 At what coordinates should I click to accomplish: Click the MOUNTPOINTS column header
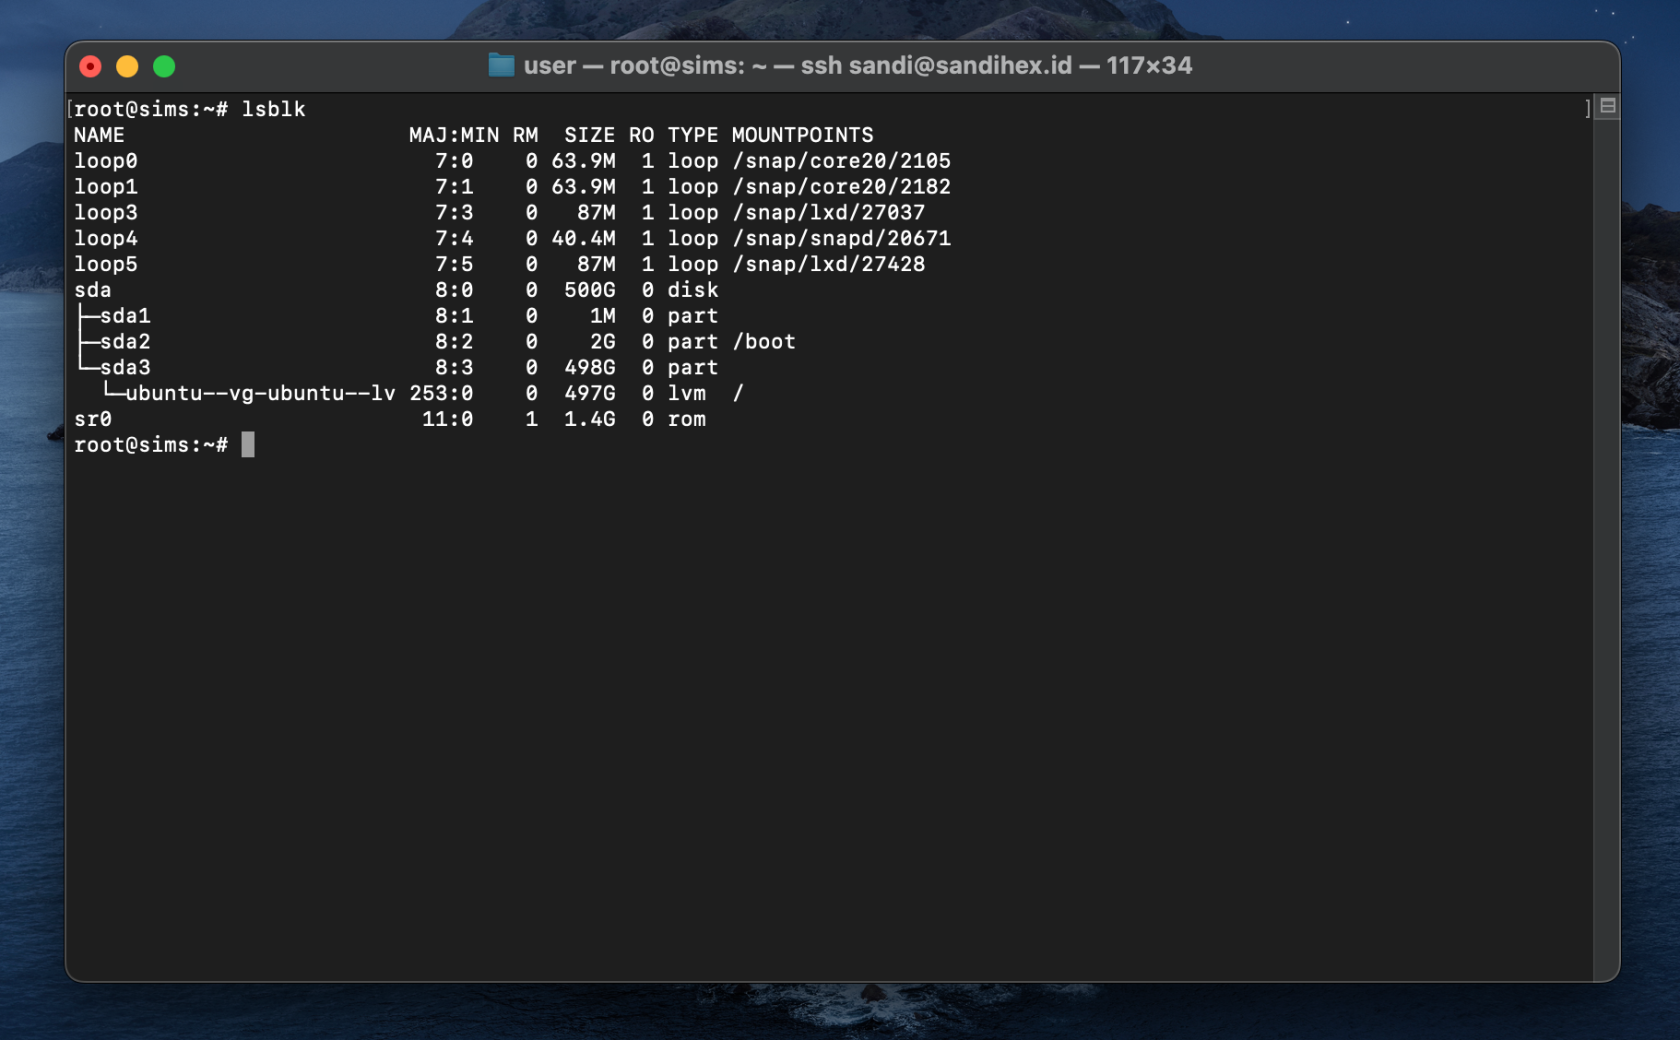pyautogui.click(x=802, y=135)
